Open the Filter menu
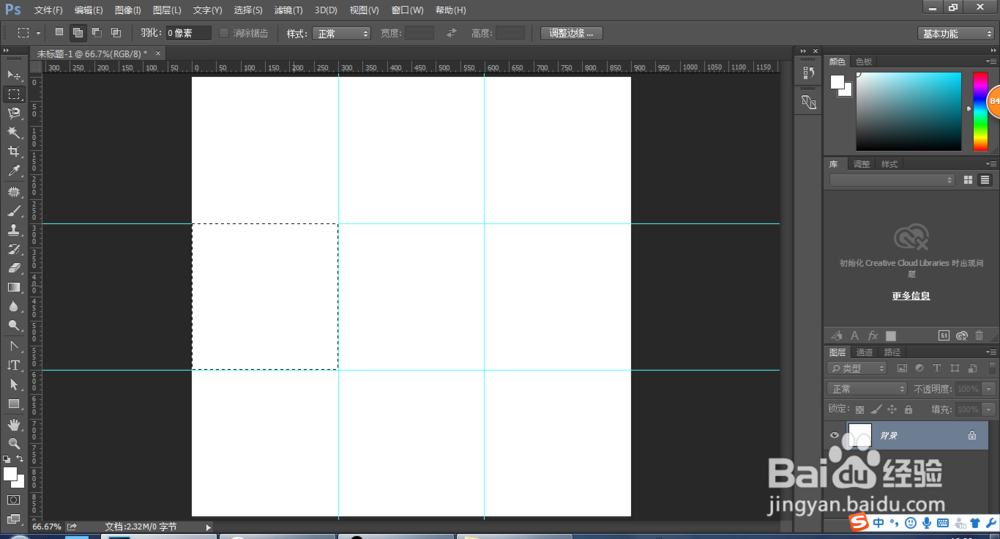Image resolution: width=1000 pixels, height=539 pixels. 288,10
